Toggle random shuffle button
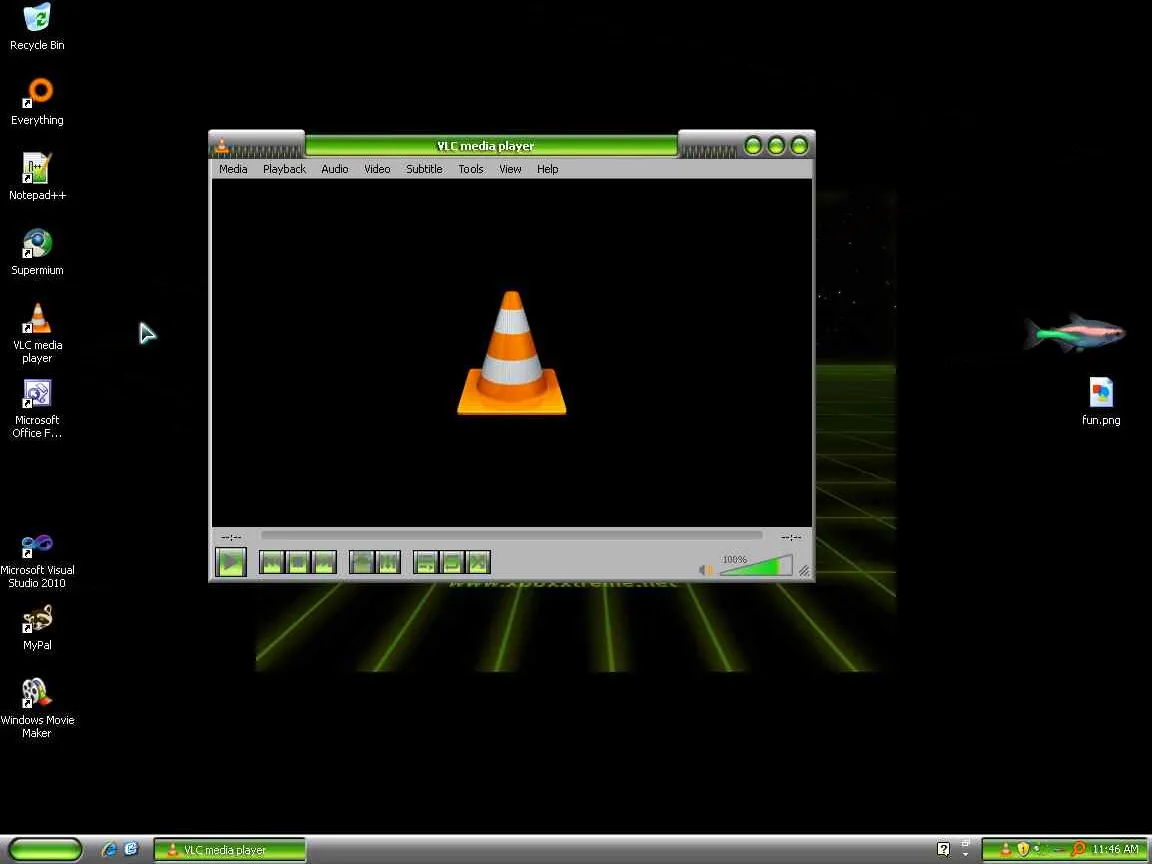 click(x=478, y=563)
